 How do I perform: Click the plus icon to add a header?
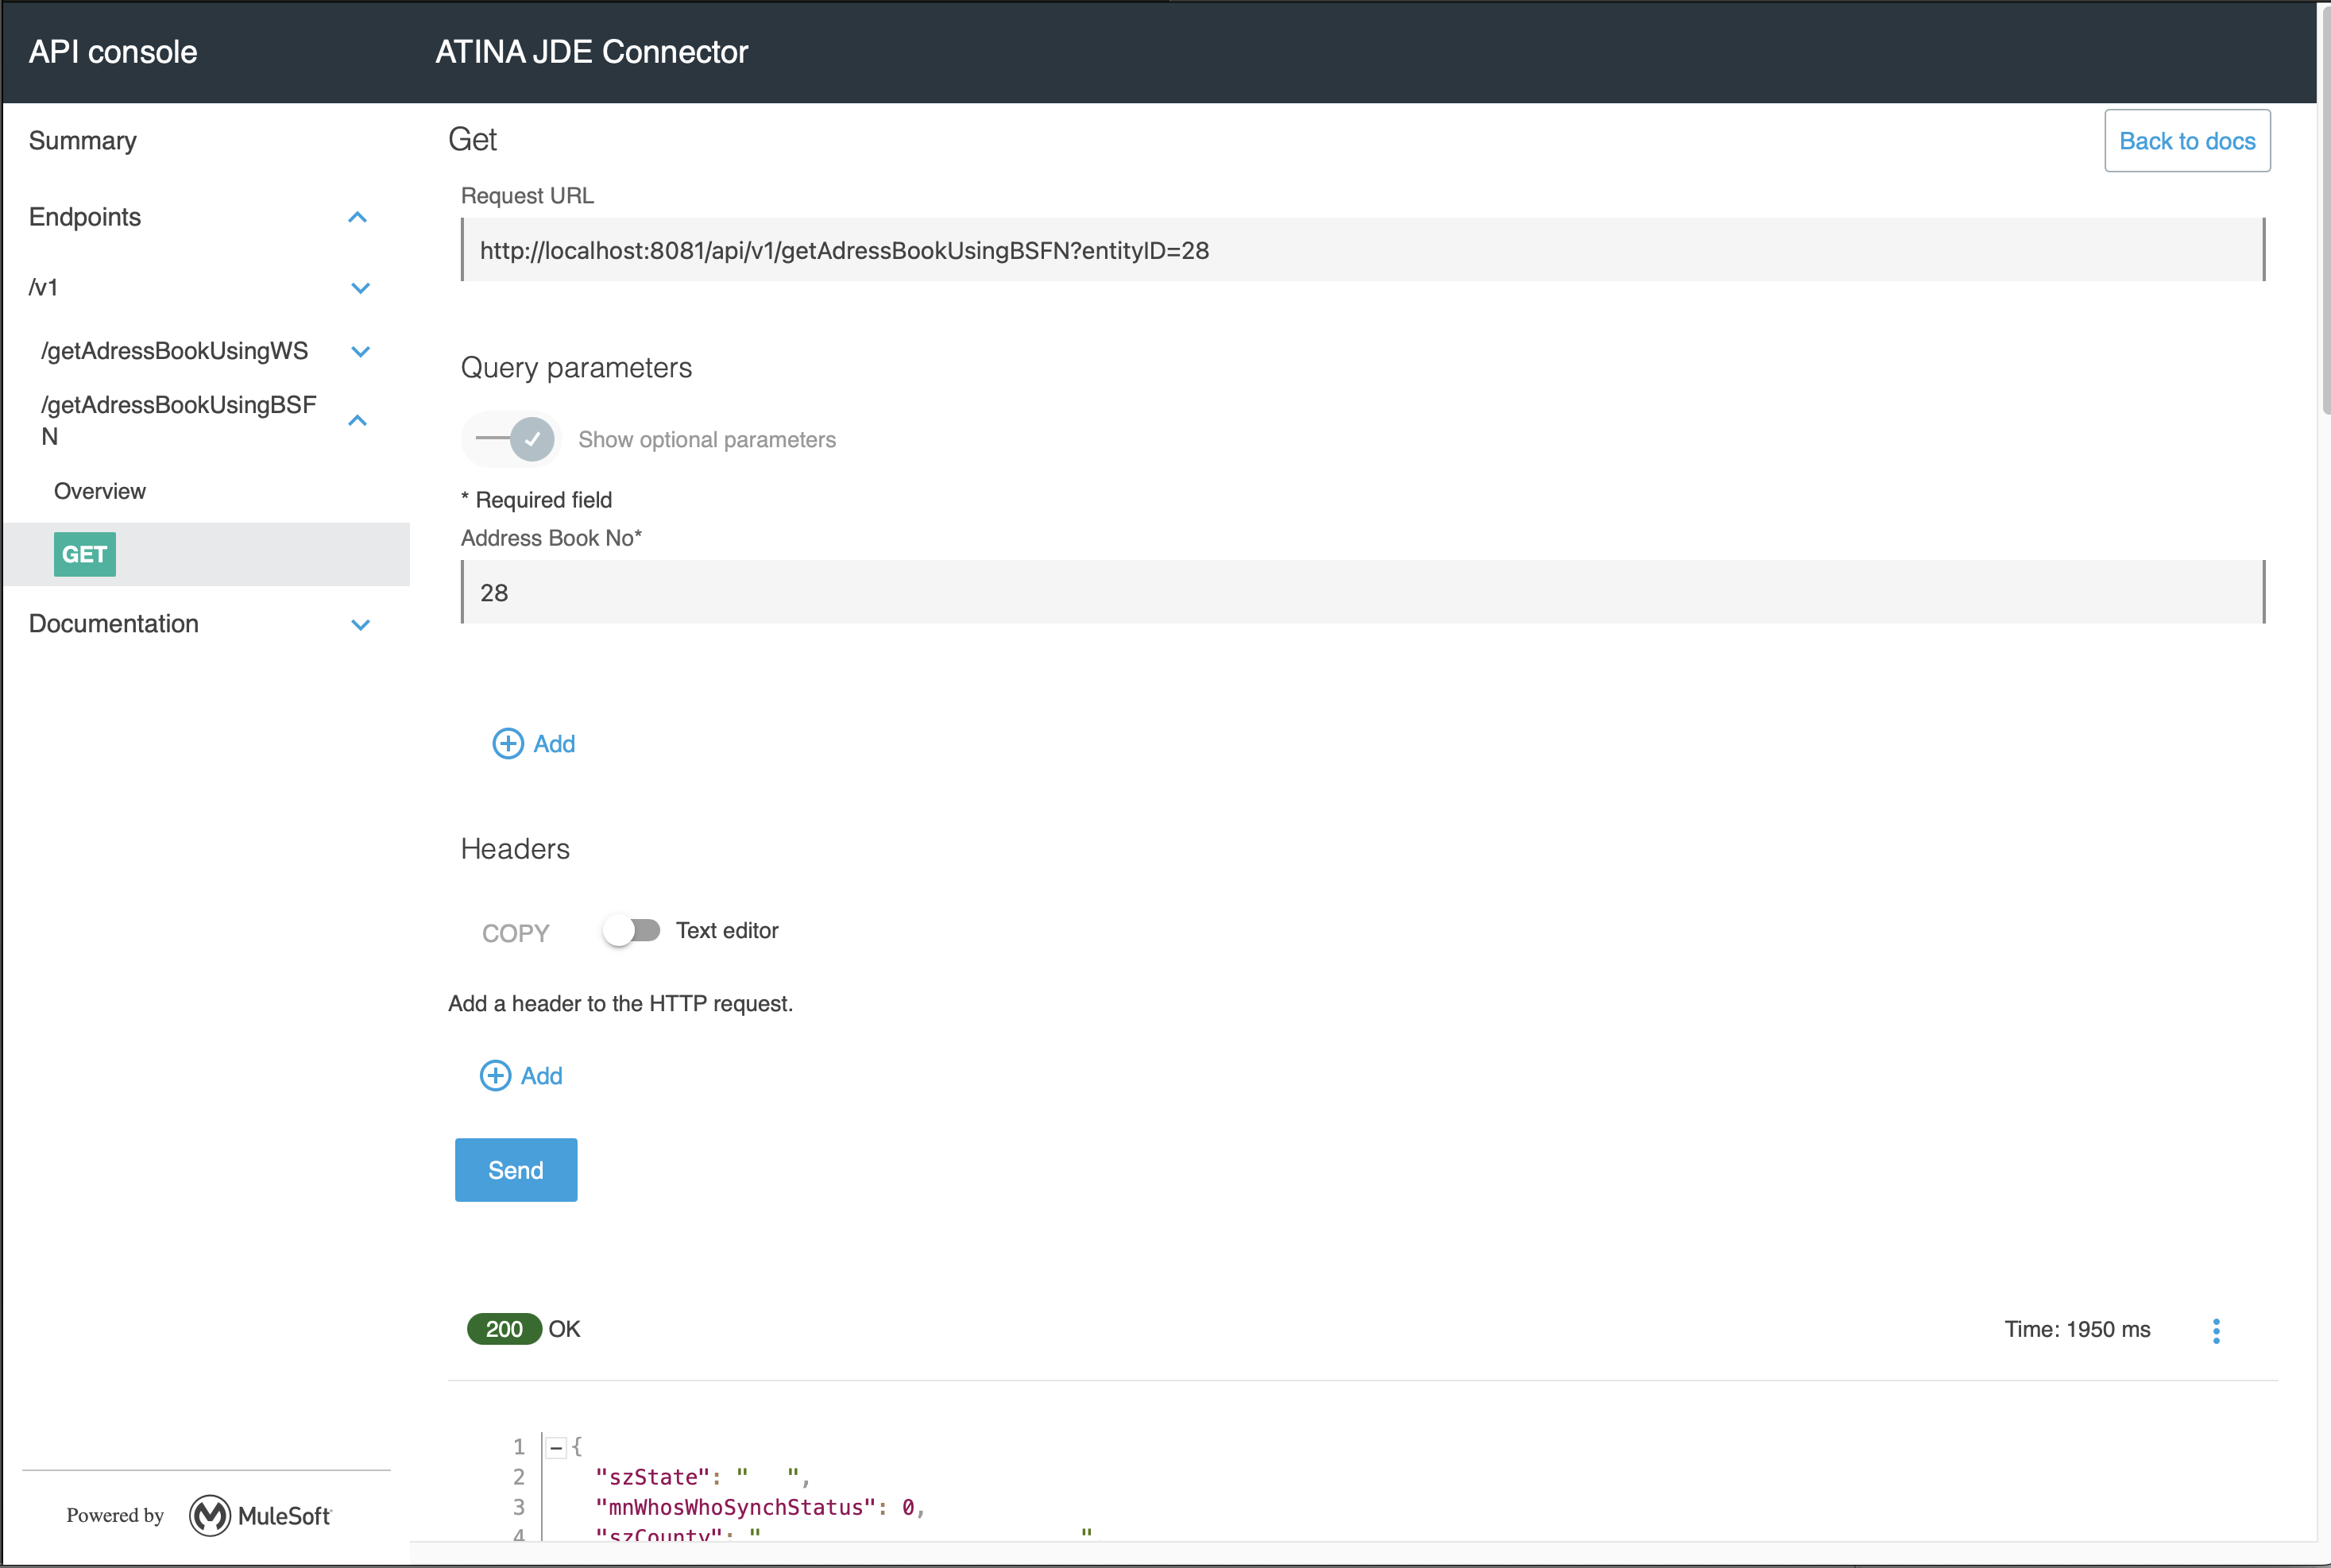tap(495, 1075)
